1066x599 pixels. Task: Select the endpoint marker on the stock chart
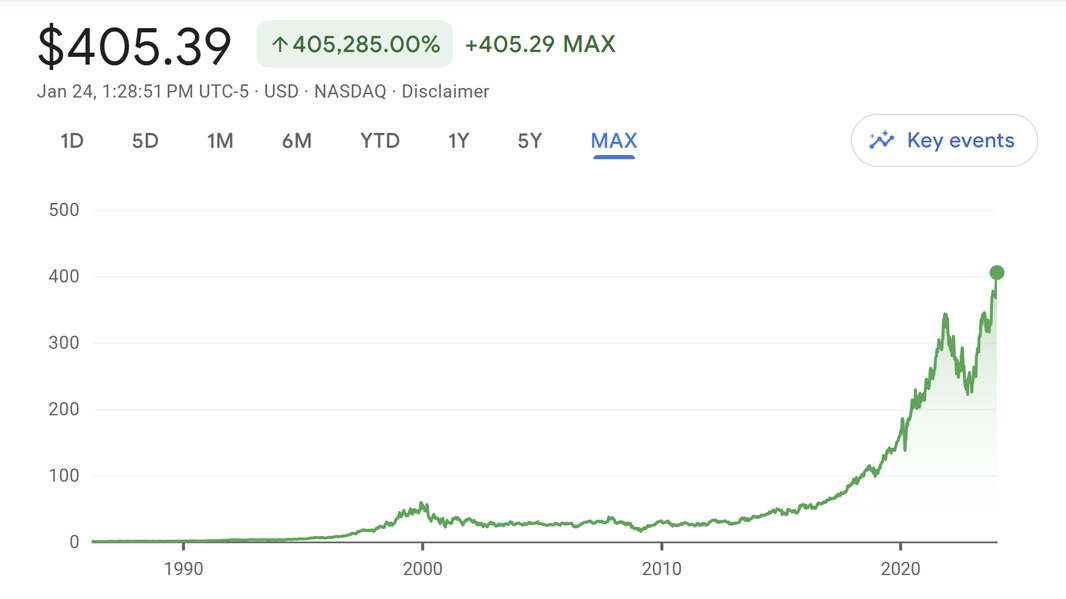(x=995, y=272)
